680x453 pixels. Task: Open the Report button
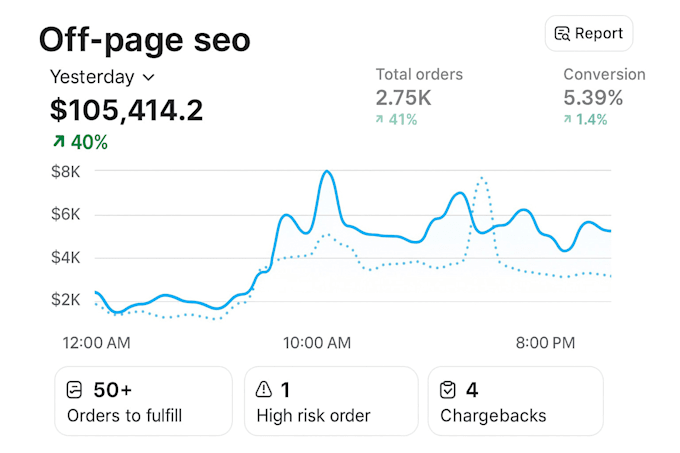coord(588,33)
